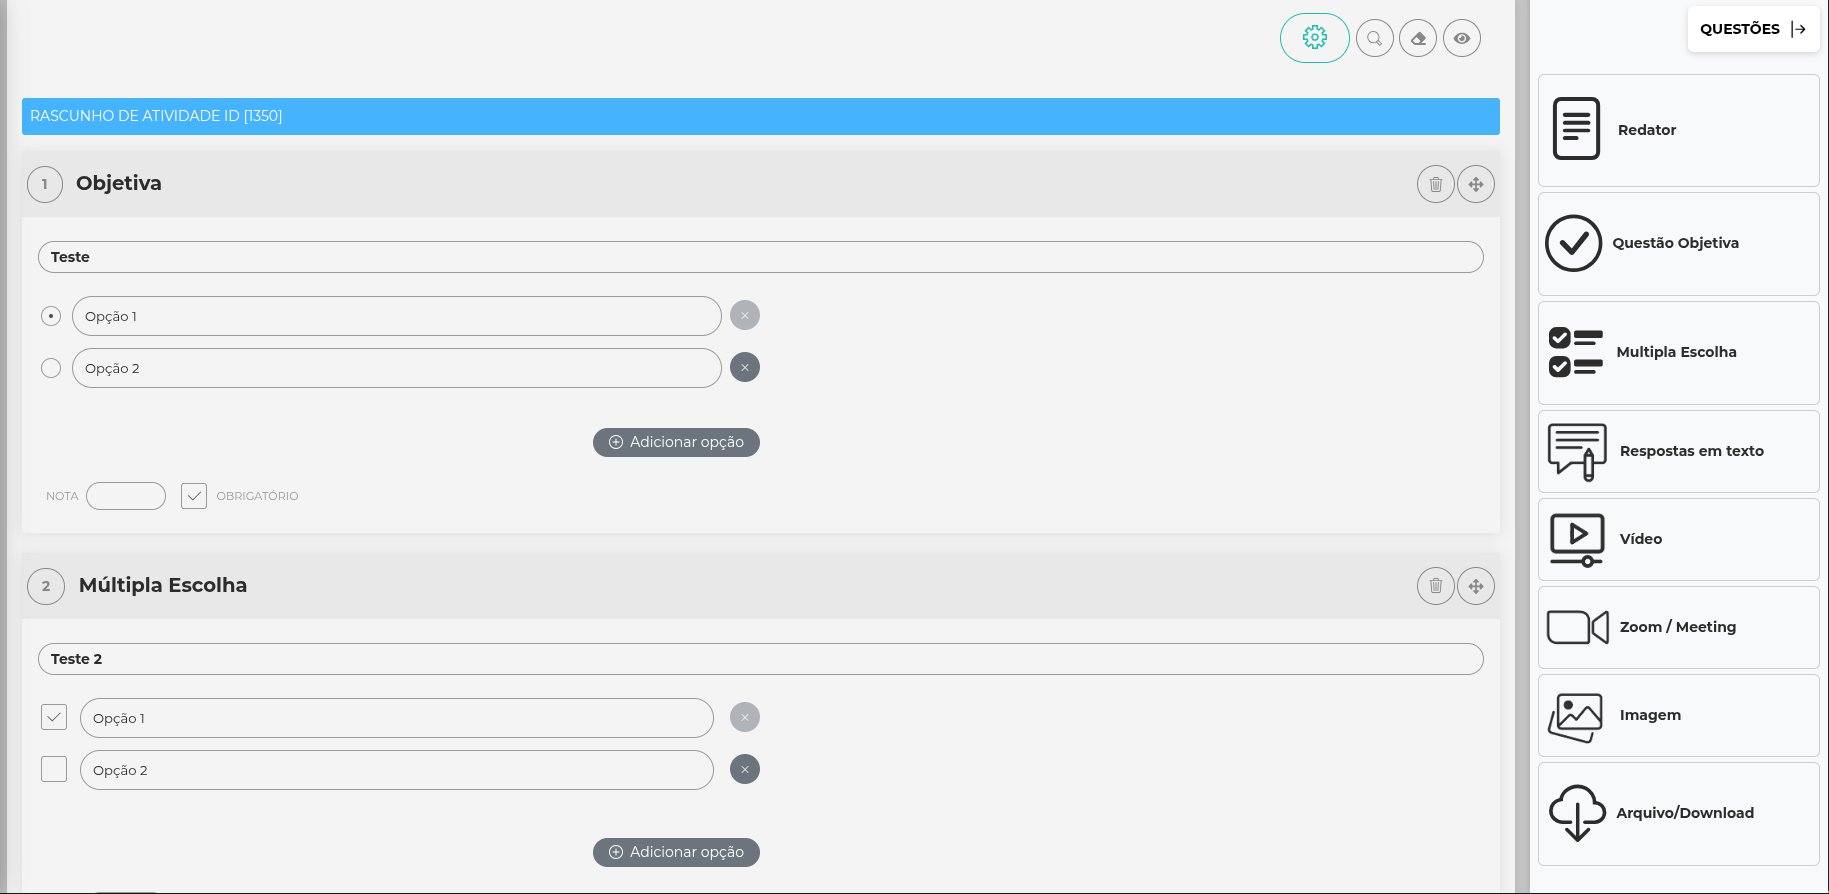The image size is (1829, 894).
Task: Insert a Zoom / Meeting block
Action: [1677, 627]
